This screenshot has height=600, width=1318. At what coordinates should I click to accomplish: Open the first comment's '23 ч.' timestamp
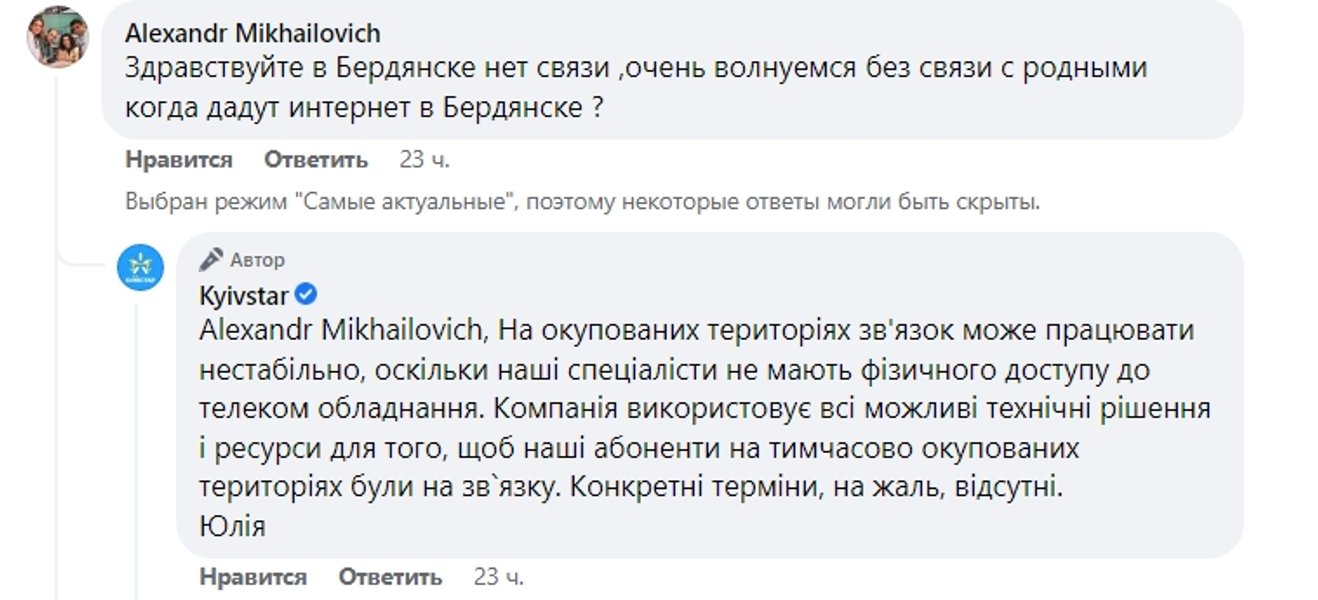click(424, 160)
